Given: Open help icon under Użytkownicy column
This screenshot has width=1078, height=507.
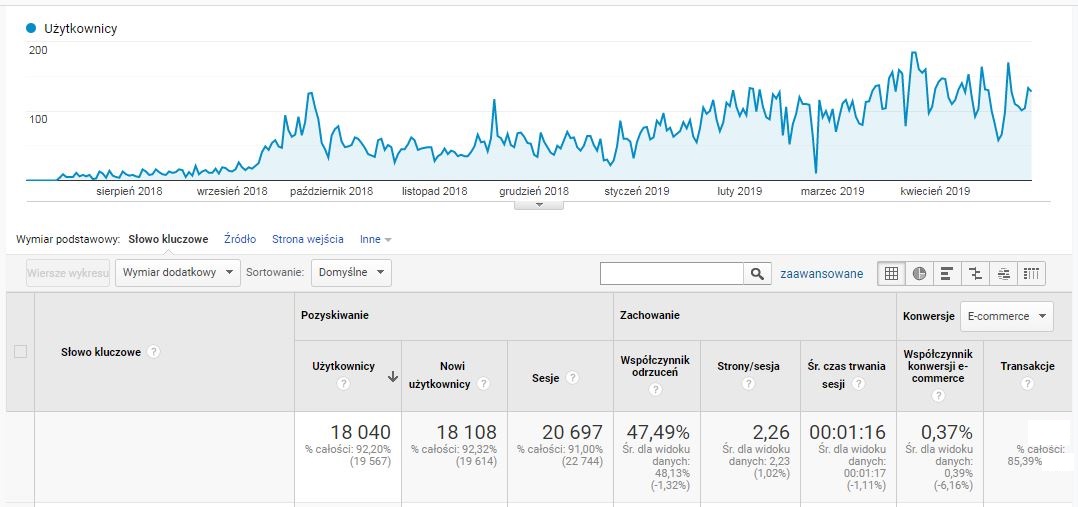Looking at the screenshot, I should tap(344, 384).
